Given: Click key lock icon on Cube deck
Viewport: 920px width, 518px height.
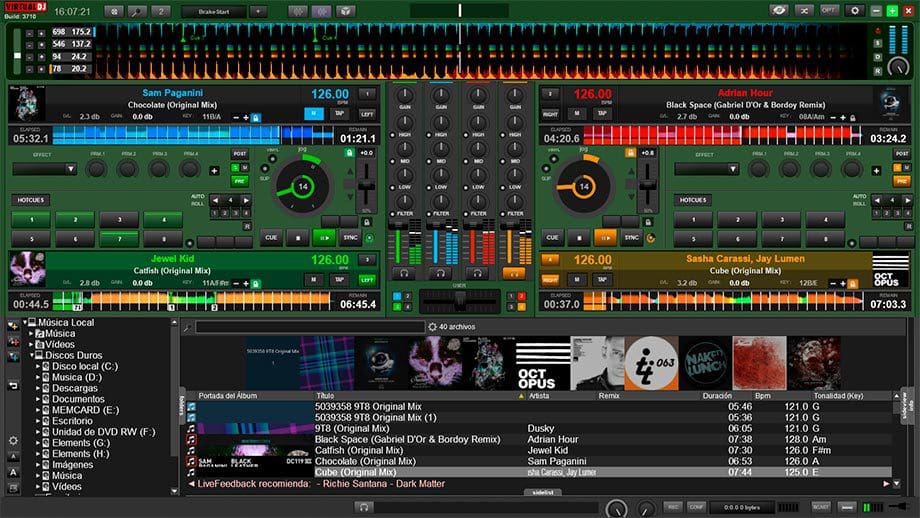Looking at the screenshot, I should pyautogui.click(x=853, y=283).
